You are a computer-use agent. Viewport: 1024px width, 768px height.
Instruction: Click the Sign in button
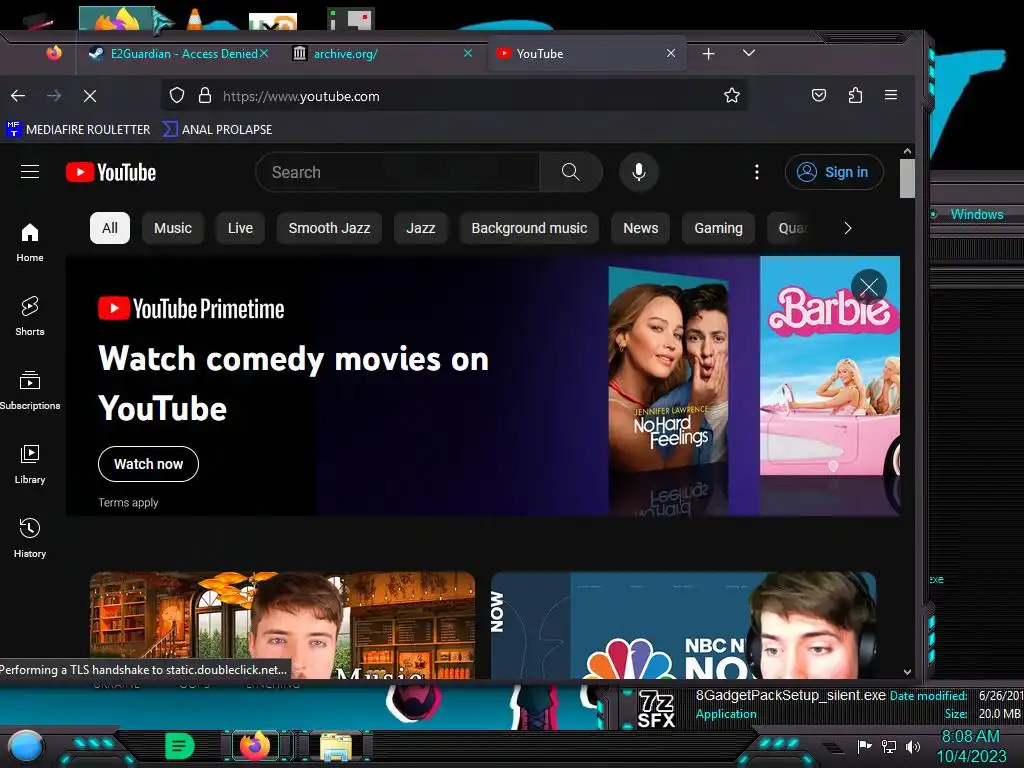point(834,172)
